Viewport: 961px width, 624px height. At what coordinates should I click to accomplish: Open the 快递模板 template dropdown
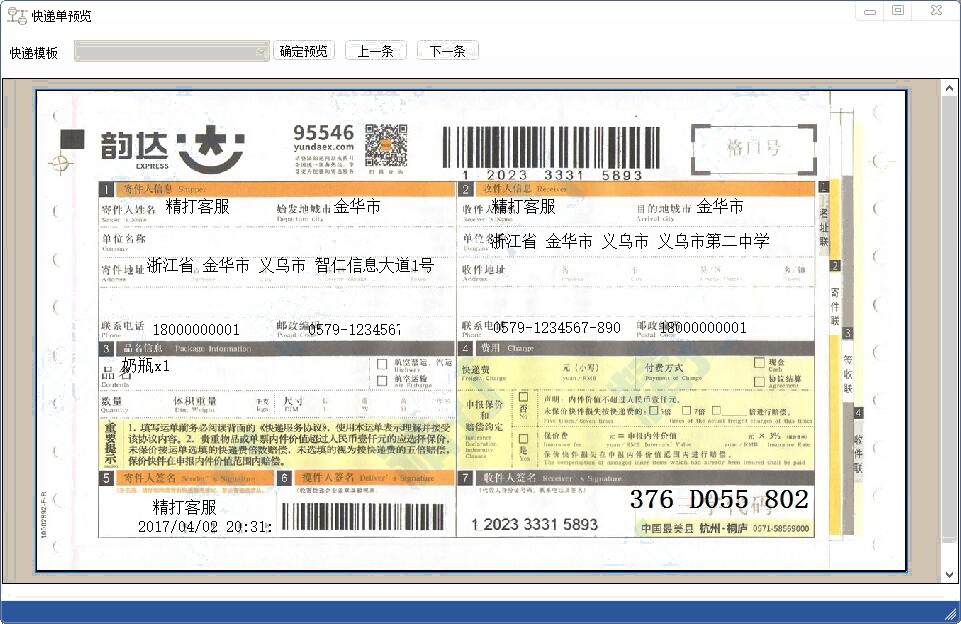[x=260, y=50]
